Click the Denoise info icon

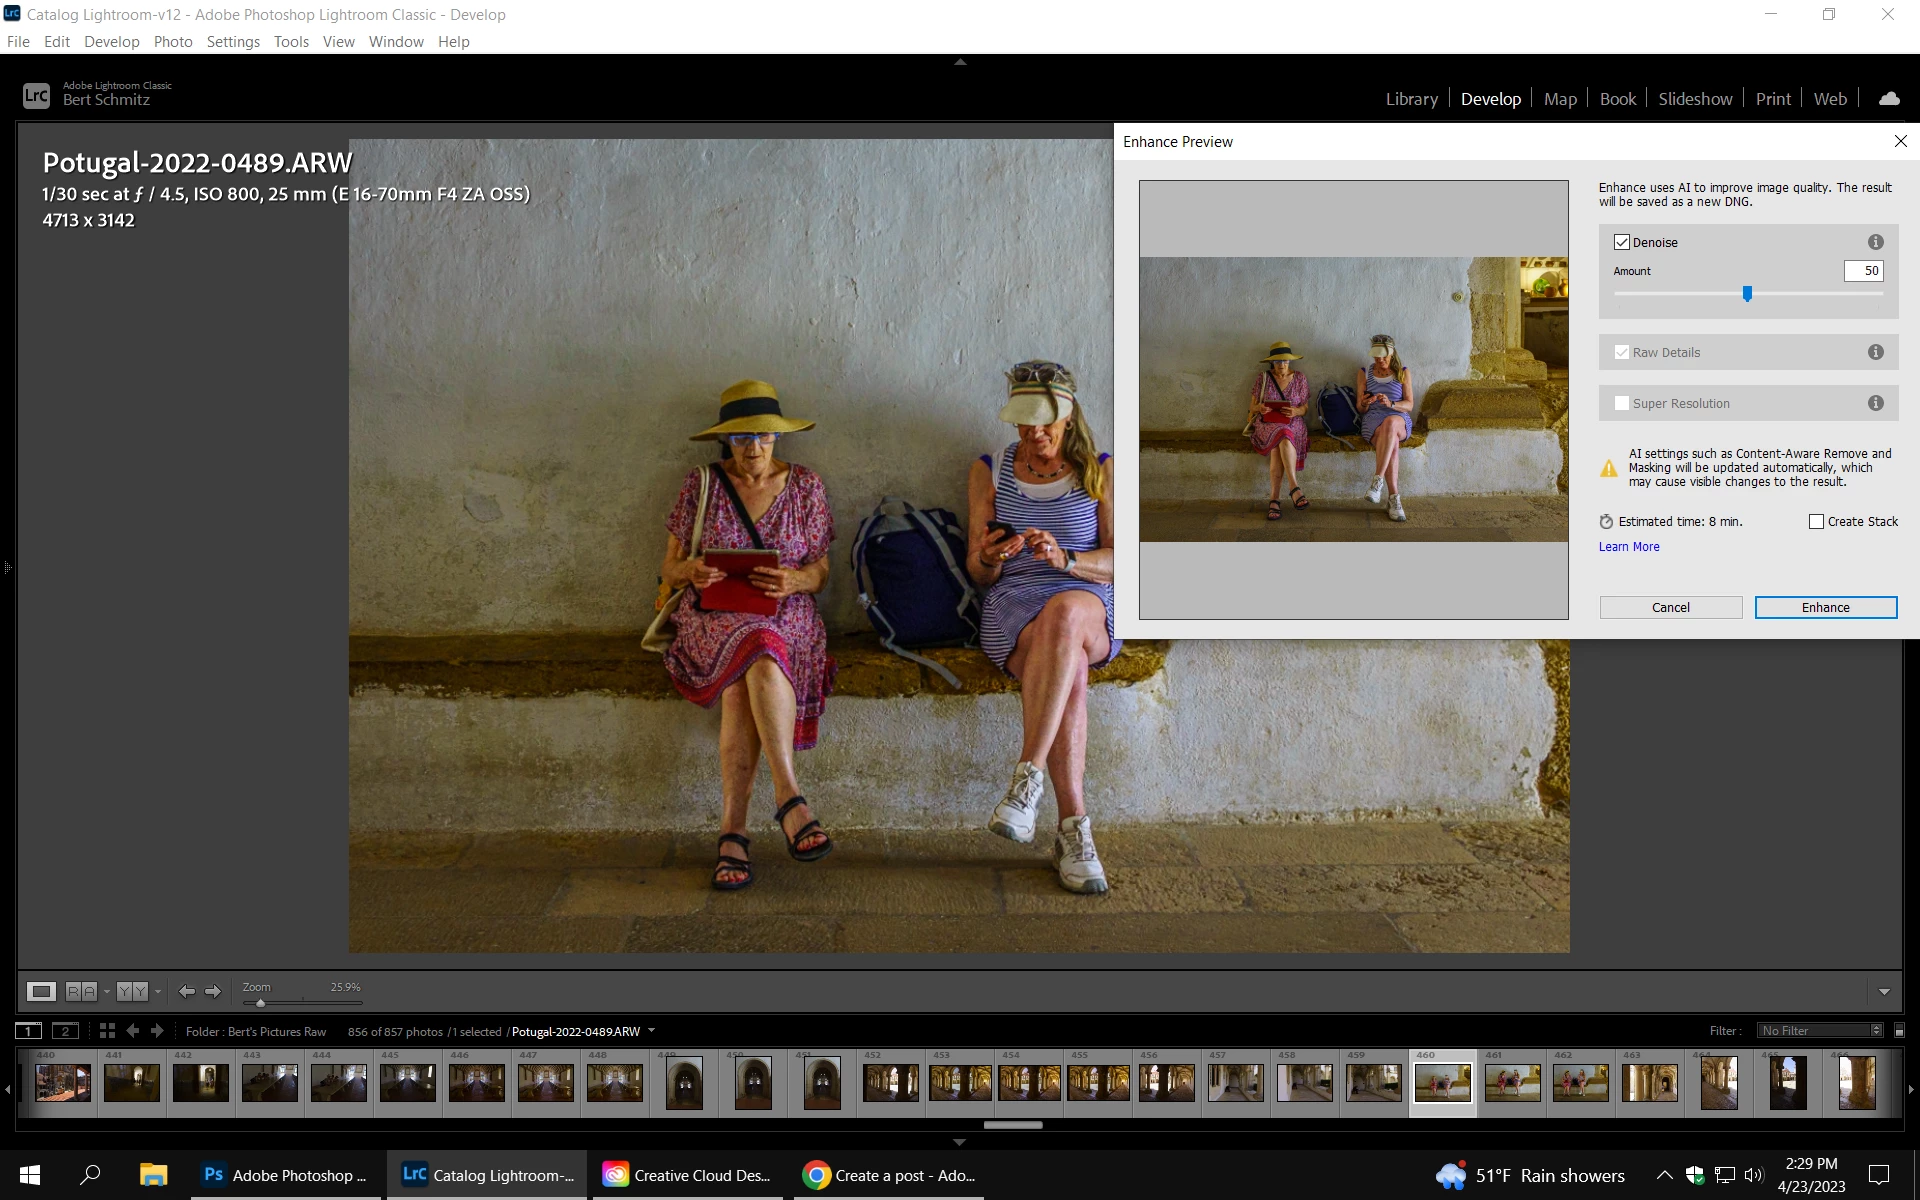pos(1875,242)
